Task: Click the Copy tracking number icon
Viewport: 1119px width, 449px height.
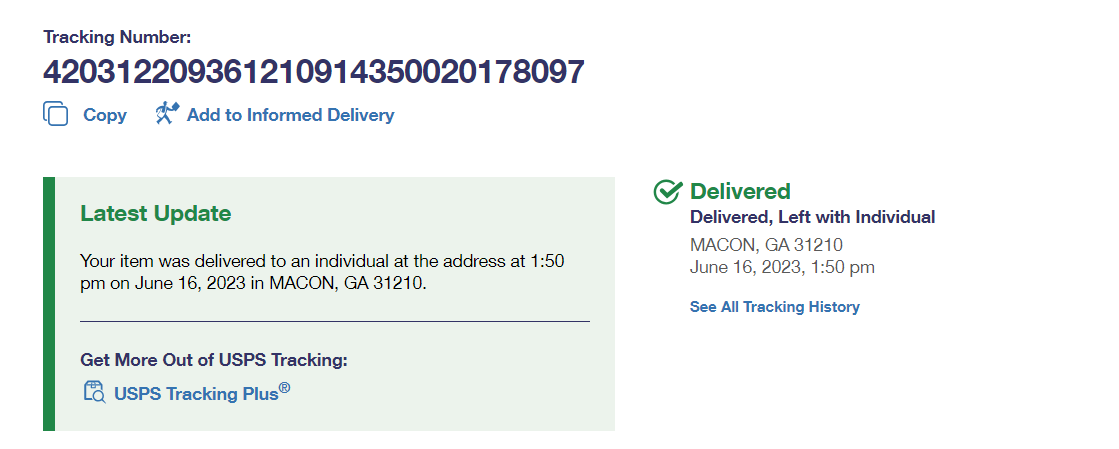Action: click(x=56, y=114)
